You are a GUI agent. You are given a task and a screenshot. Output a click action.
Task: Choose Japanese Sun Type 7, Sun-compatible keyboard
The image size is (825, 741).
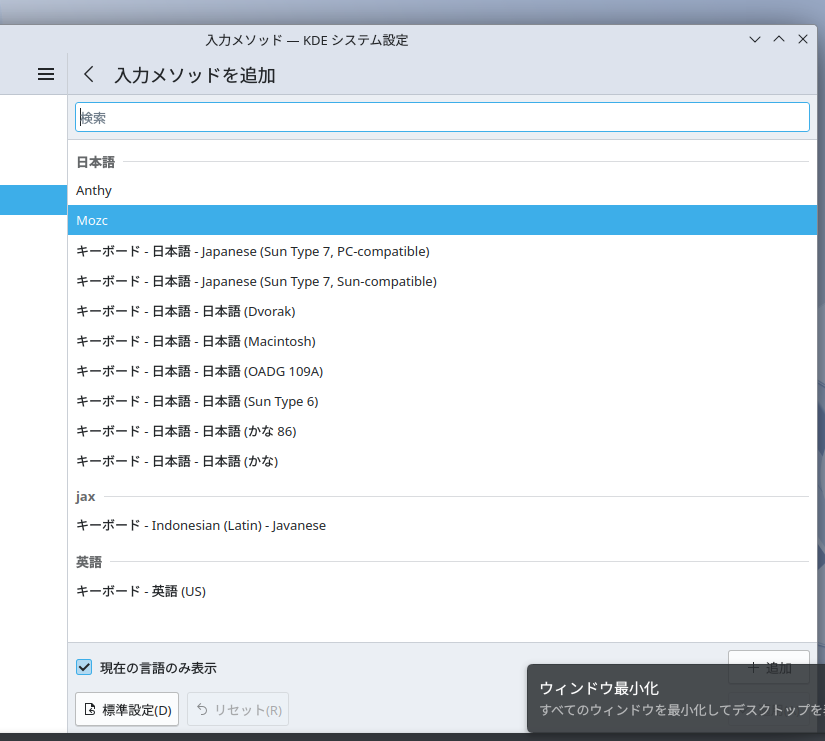point(256,281)
